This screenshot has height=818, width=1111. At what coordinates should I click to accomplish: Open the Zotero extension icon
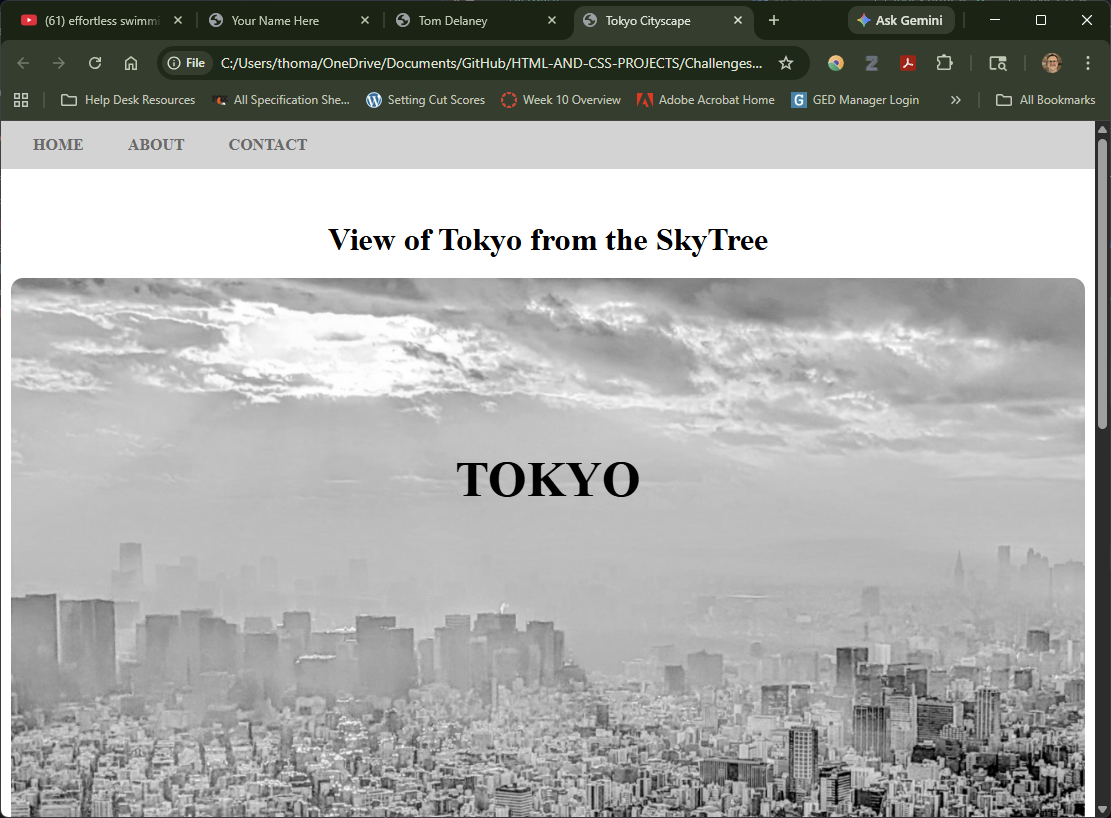[x=871, y=62]
